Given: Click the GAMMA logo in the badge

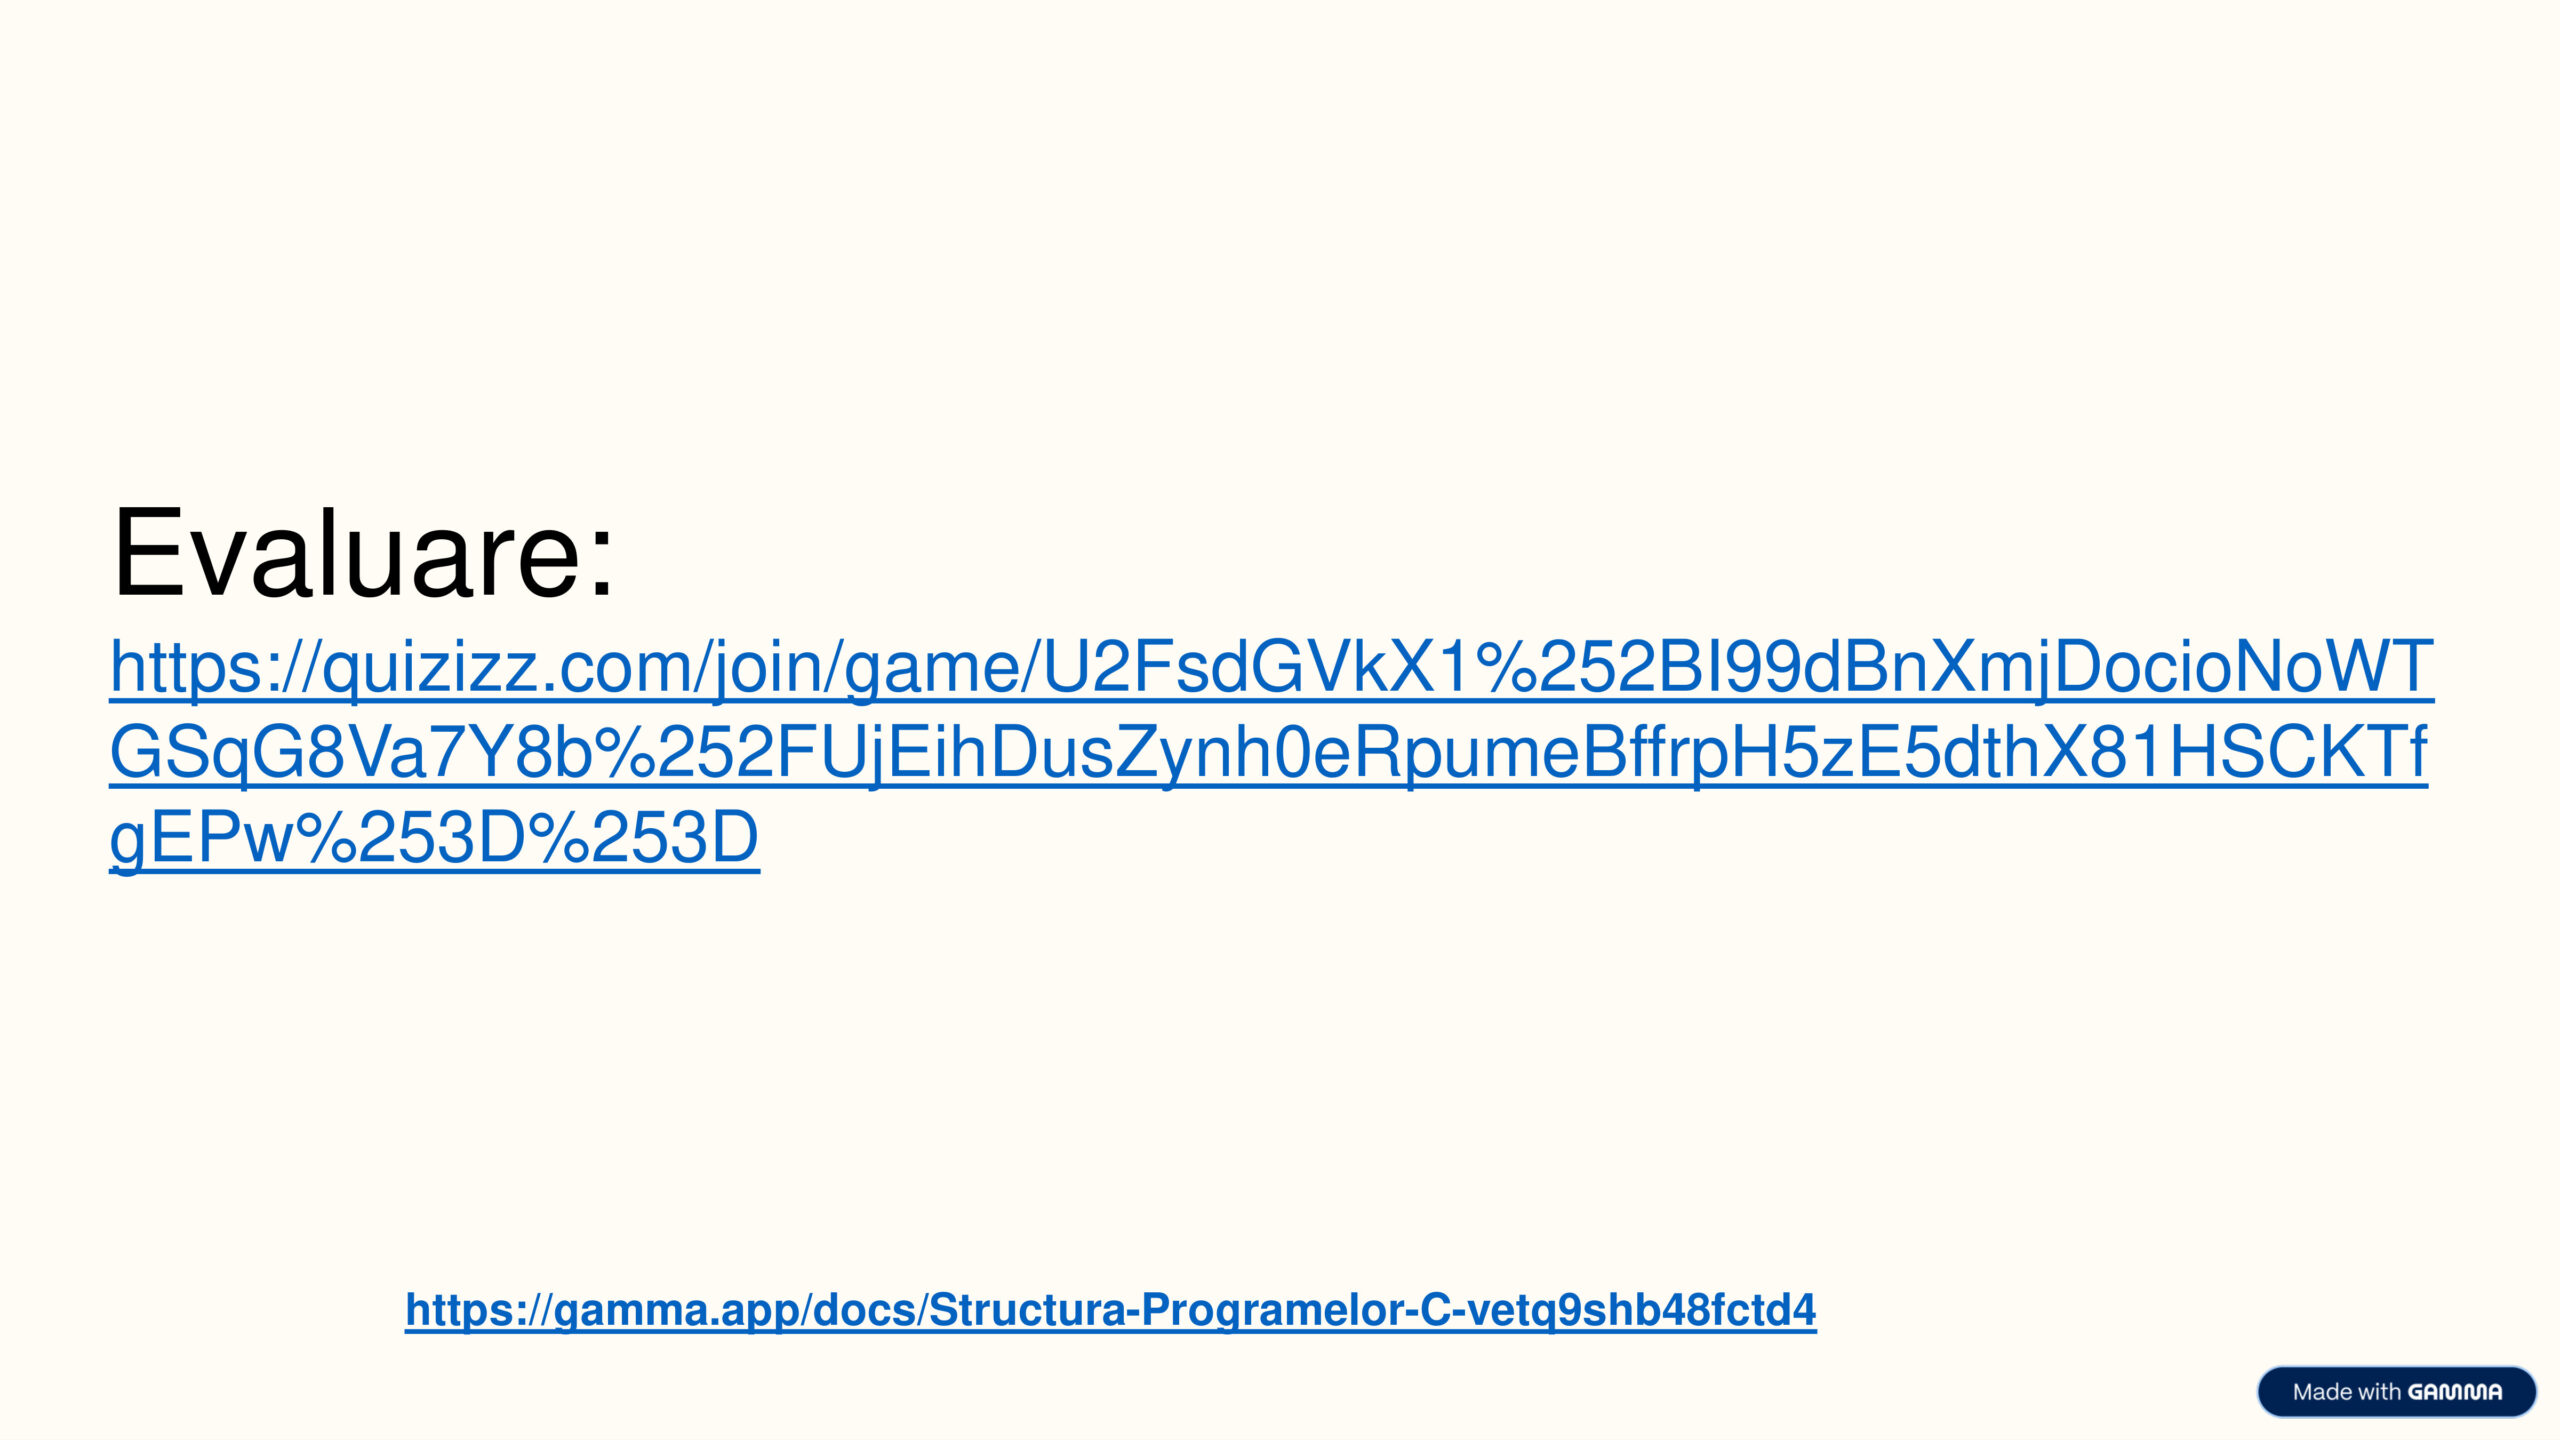Looking at the screenshot, I should point(2454,1392).
